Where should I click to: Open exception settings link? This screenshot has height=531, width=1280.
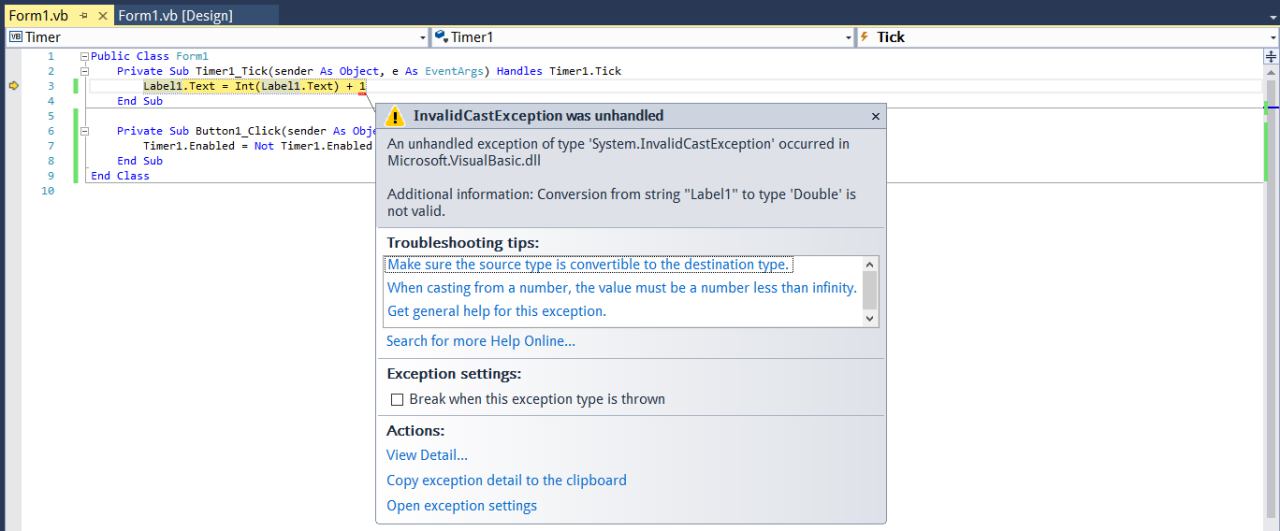pos(461,506)
